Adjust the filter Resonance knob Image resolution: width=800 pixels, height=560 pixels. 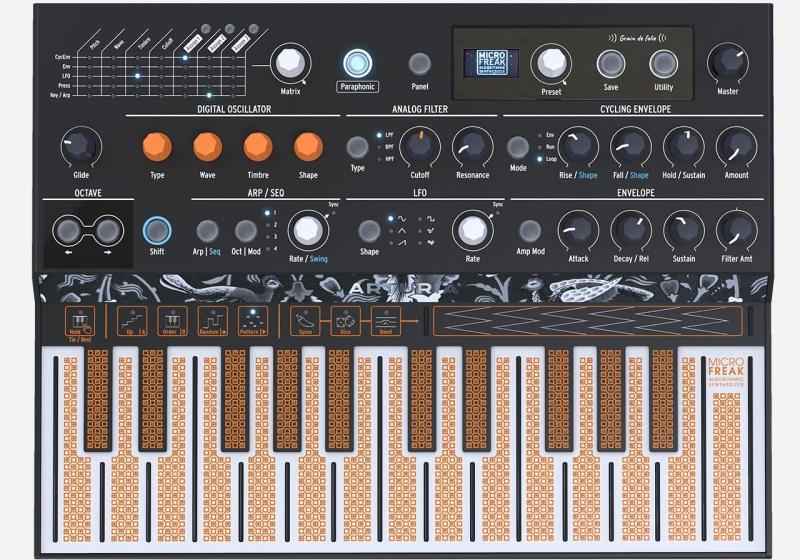(x=472, y=147)
